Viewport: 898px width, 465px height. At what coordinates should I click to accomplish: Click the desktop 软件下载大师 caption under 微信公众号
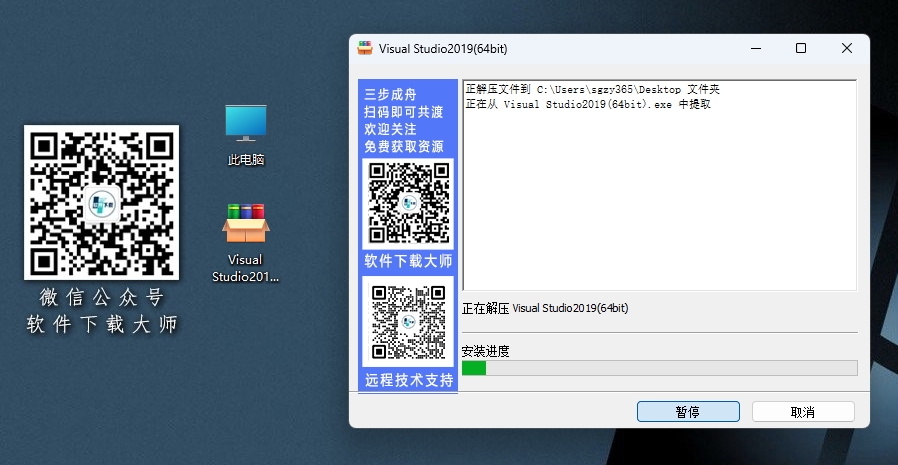[x=101, y=325]
